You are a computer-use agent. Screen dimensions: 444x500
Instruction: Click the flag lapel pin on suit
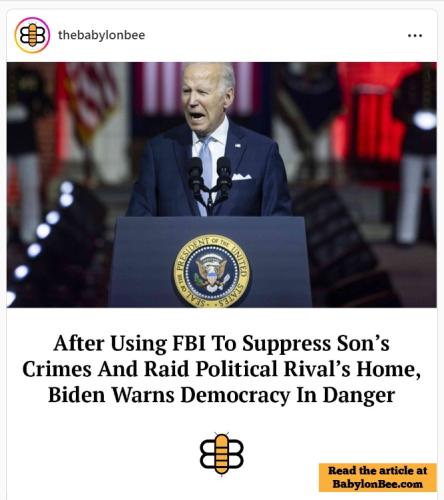tap(238, 146)
